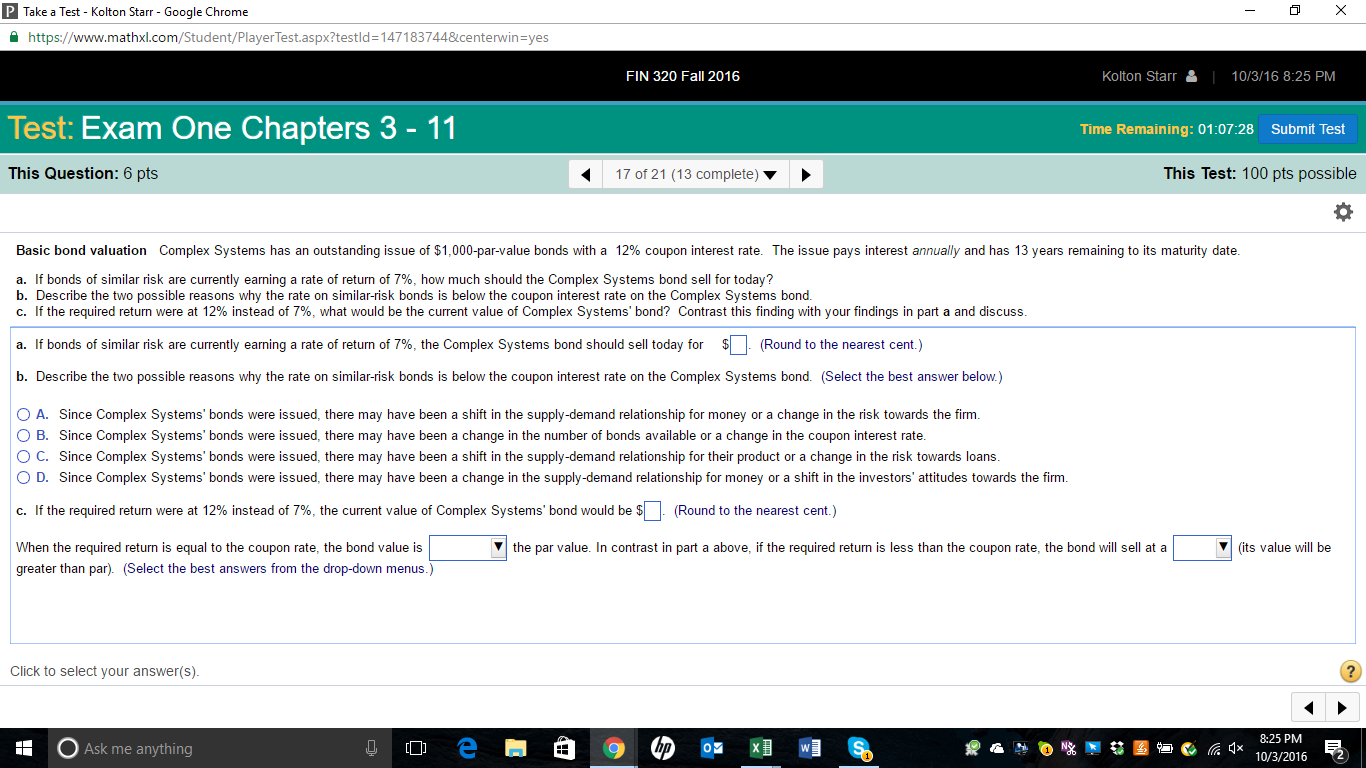Click the taskbar clock showing 8:25 PM
This screenshot has height=768, width=1366.
1281,748
